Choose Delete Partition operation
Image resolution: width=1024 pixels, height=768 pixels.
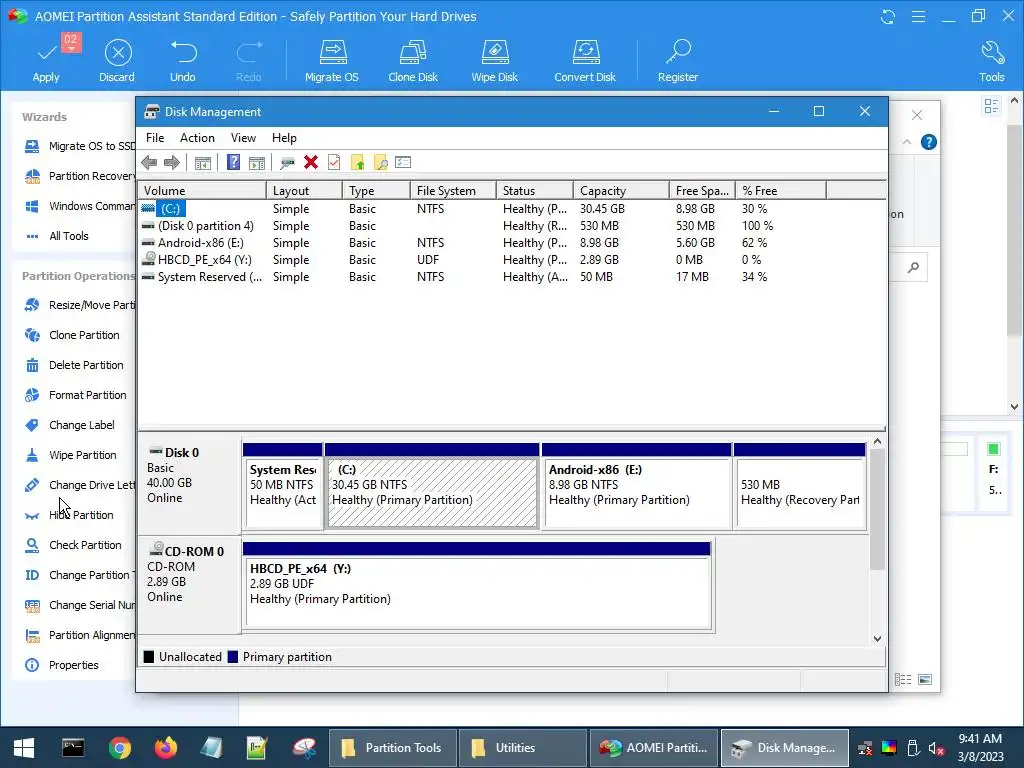click(74, 365)
